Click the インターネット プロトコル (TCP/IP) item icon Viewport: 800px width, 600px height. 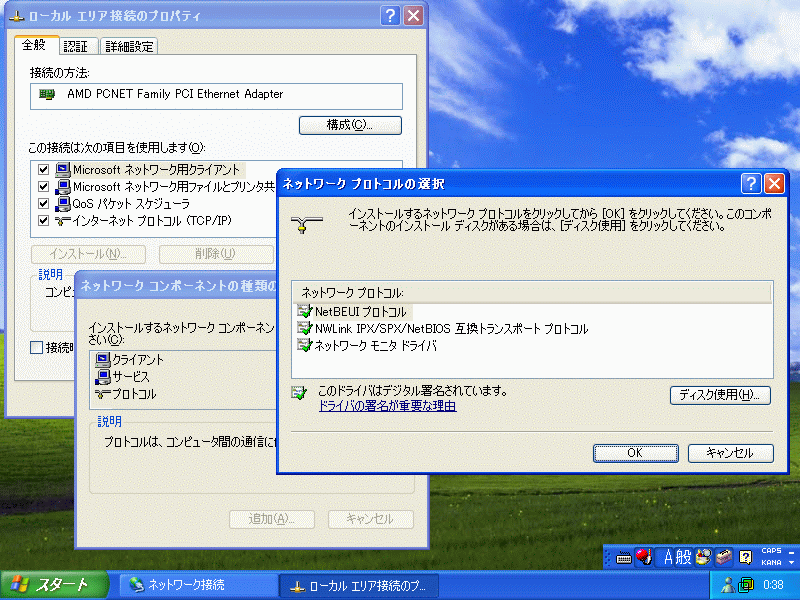pyautogui.click(x=63, y=221)
